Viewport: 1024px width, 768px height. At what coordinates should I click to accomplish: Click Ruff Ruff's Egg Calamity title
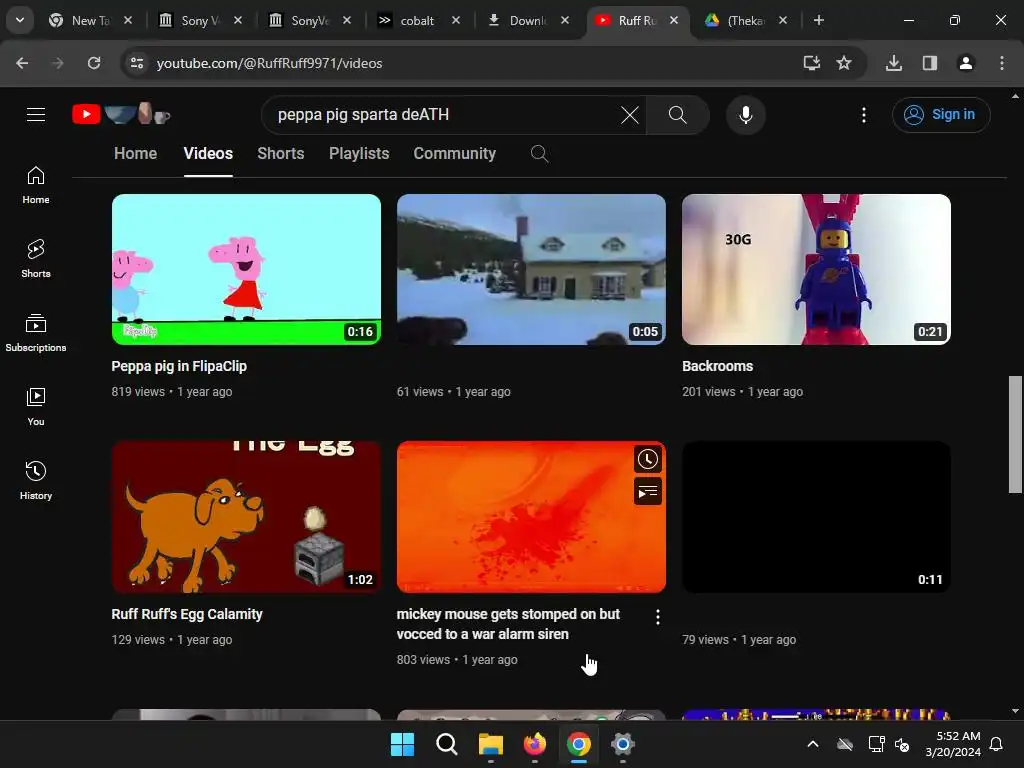pyautogui.click(x=187, y=615)
